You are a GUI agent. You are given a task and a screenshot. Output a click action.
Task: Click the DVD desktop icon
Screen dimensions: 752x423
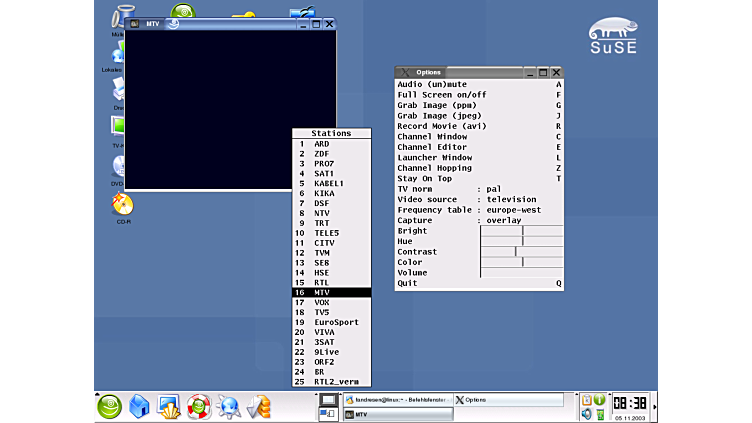(x=119, y=166)
